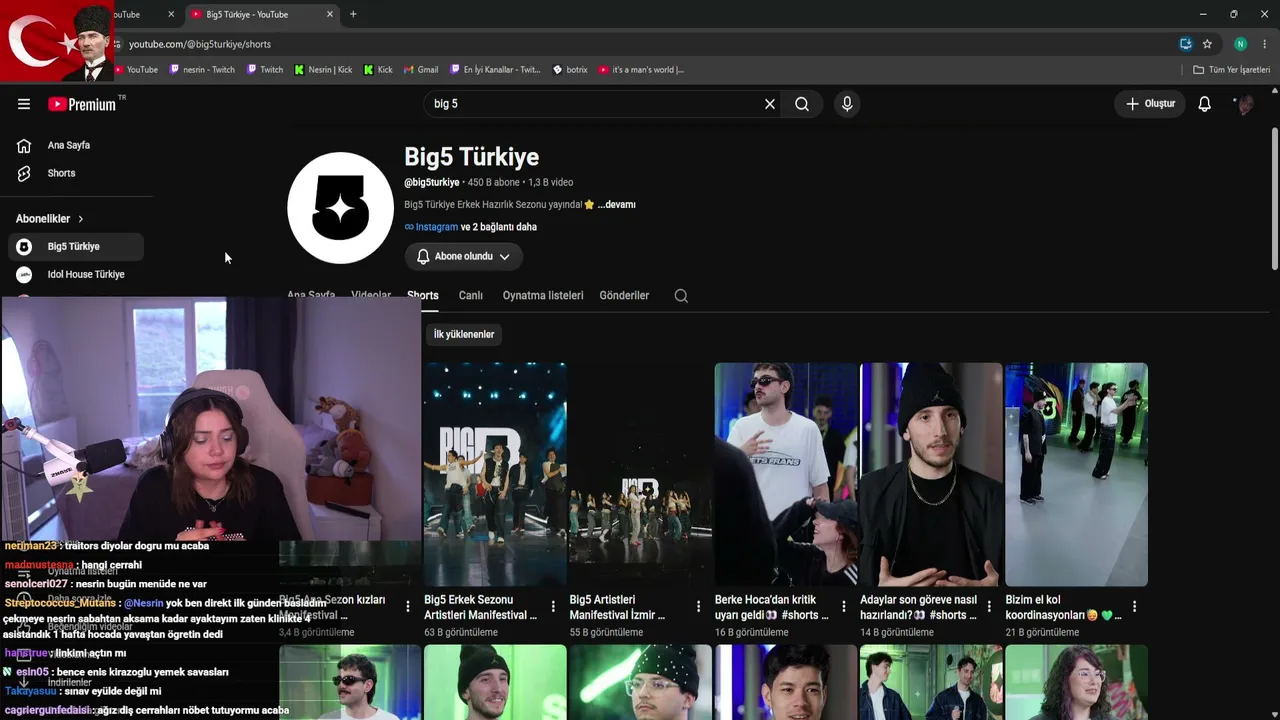Bookmark this page with the star

pos(1207,44)
